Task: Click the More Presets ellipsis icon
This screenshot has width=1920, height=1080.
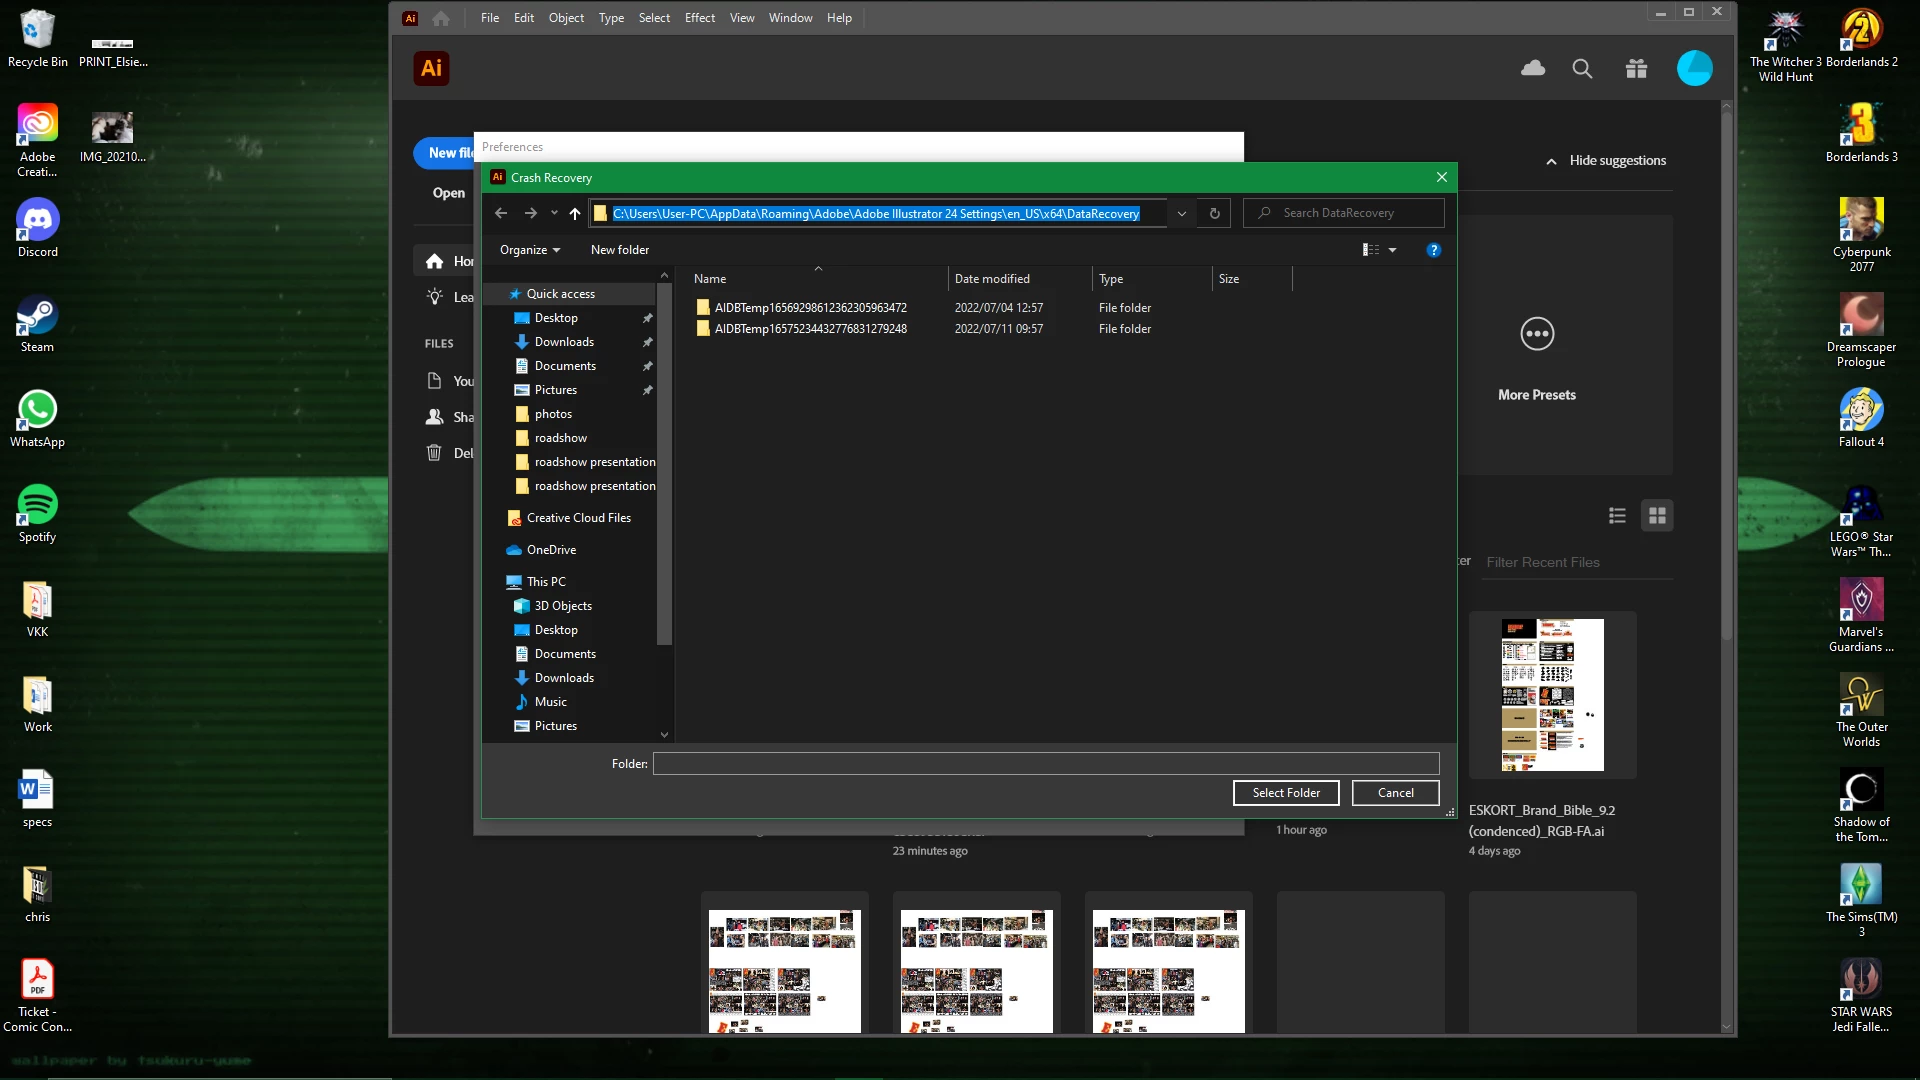Action: pyautogui.click(x=1537, y=333)
